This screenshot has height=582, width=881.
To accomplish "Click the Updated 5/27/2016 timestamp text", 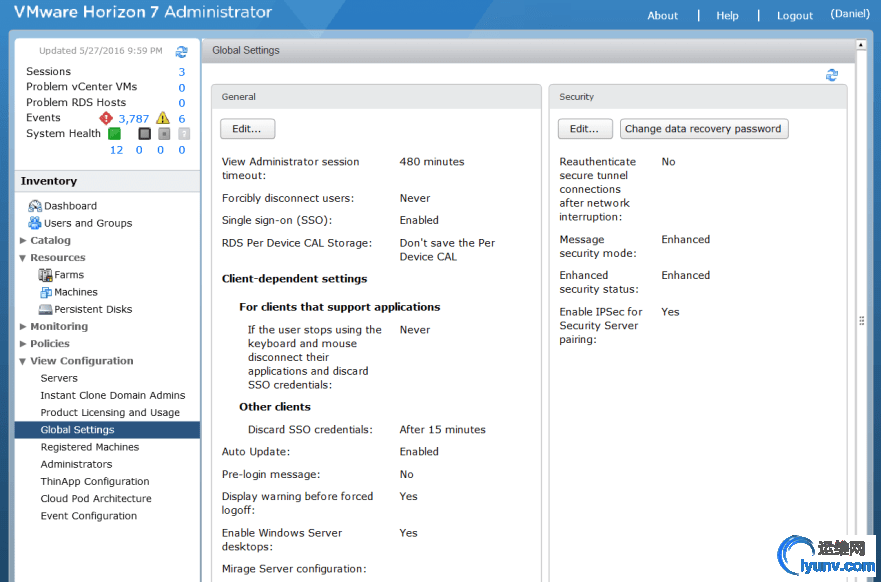I will (101, 51).
